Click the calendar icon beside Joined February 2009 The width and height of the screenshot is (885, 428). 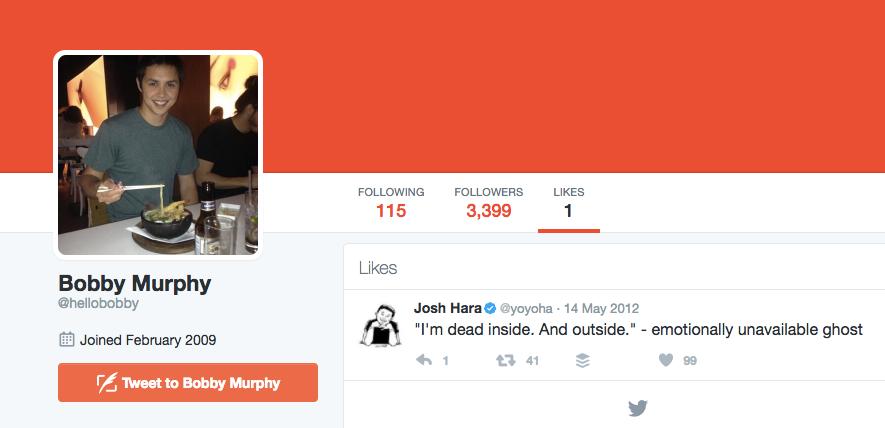(x=67, y=340)
